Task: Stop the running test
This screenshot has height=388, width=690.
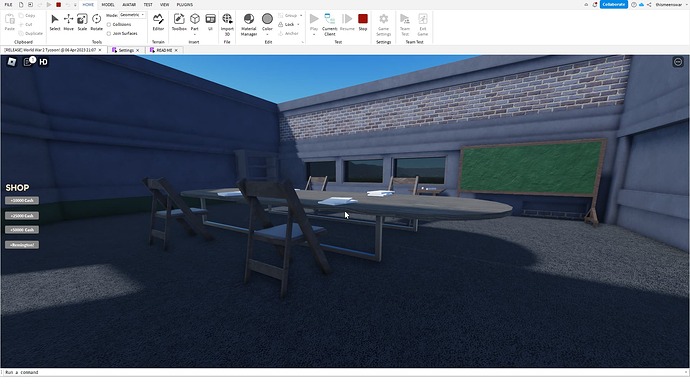Action: (363, 22)
